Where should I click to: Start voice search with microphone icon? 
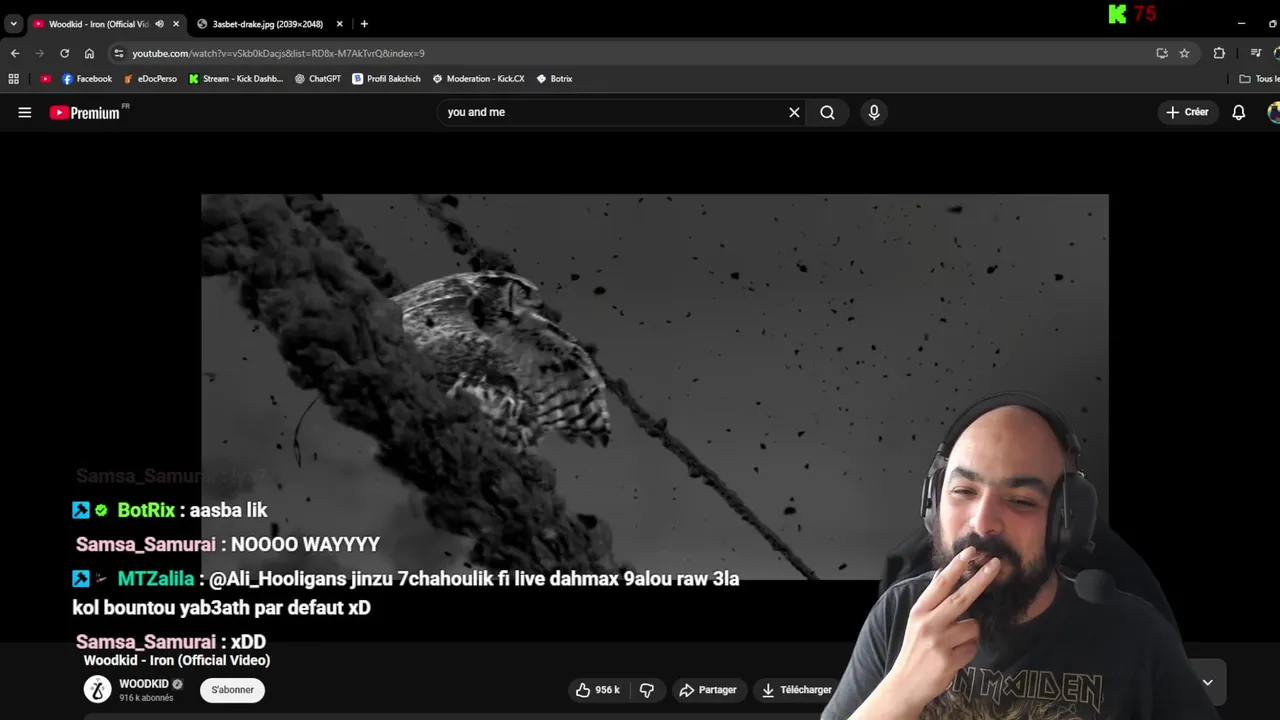click(874, 112)
